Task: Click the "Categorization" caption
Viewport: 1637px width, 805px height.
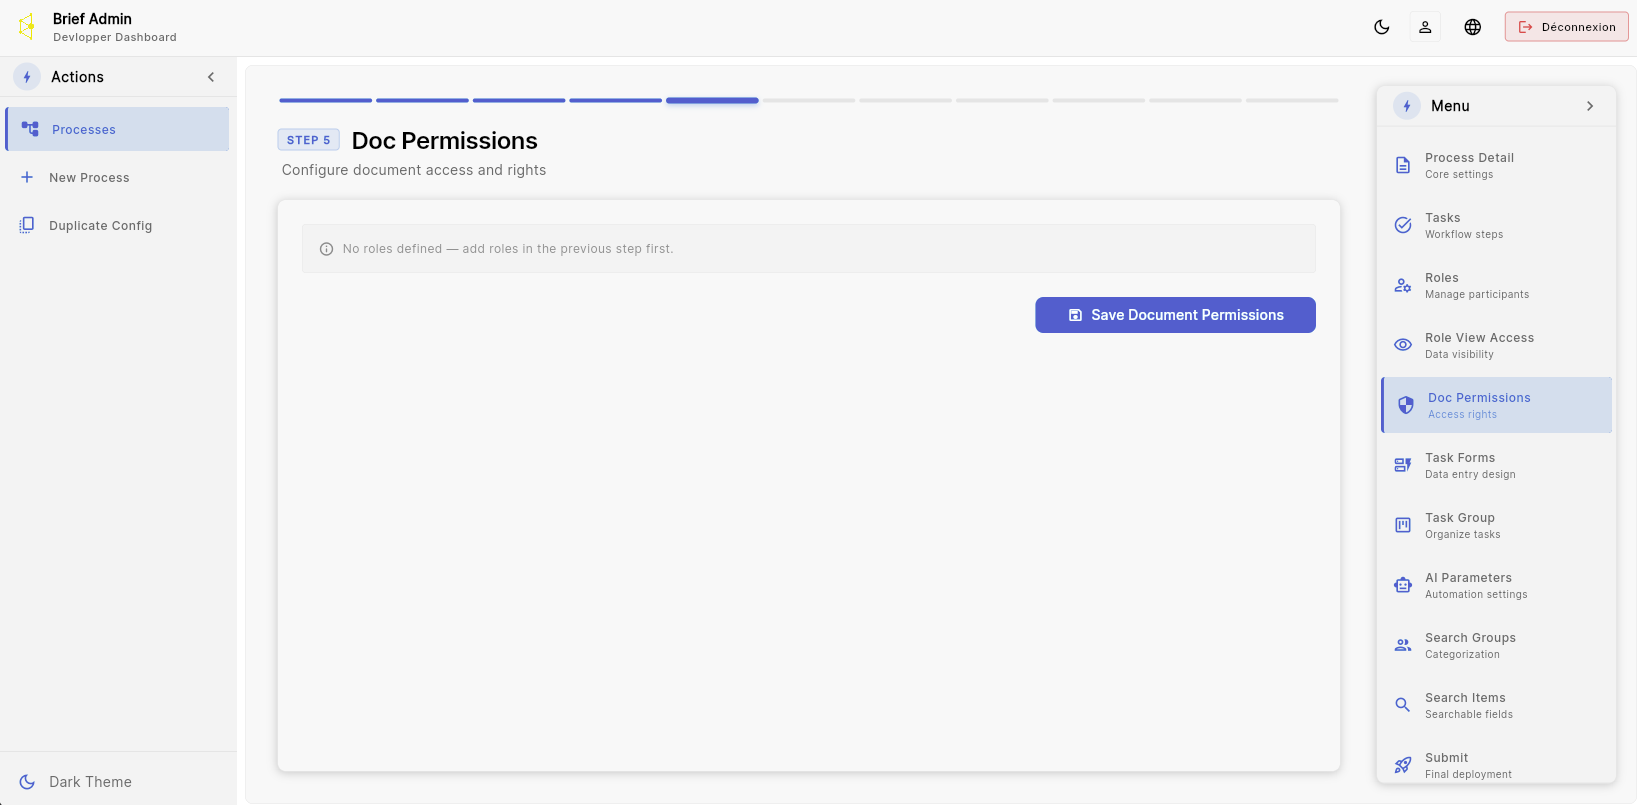Action: (x=1462, y=655)
